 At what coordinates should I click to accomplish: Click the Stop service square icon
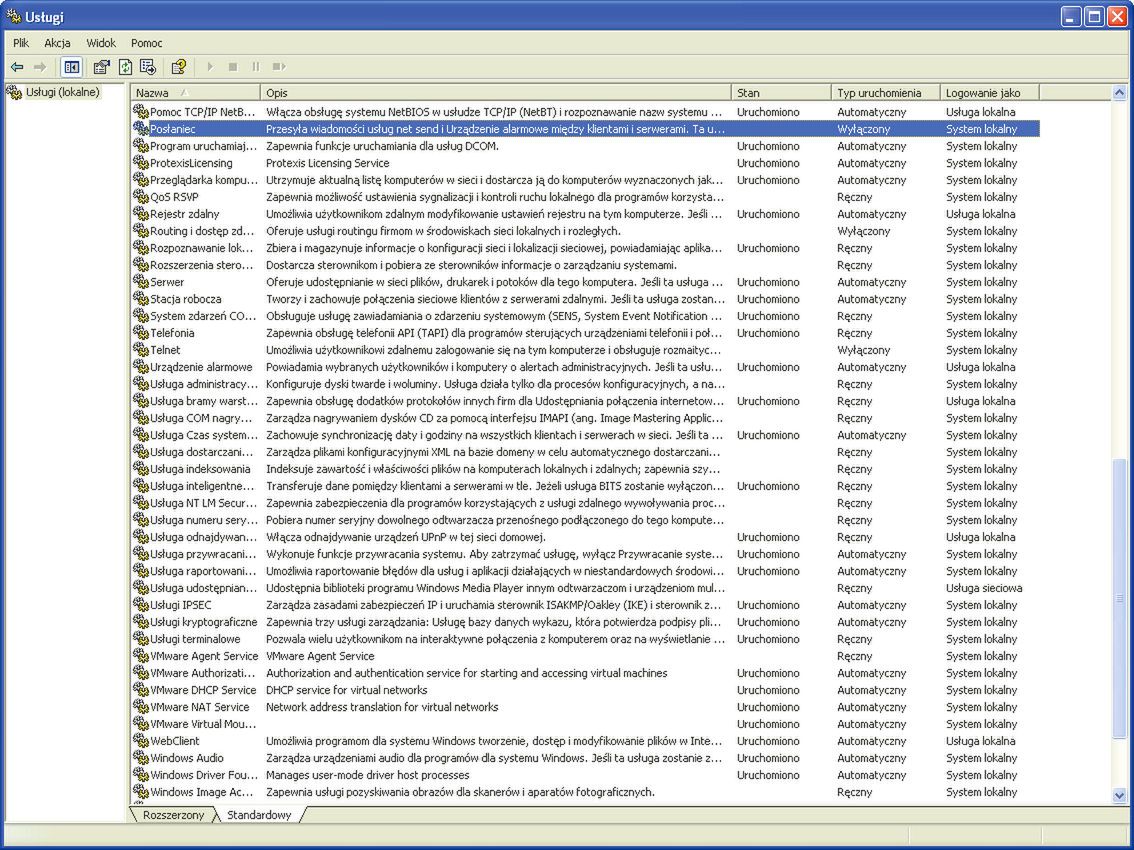click(233, 67)
